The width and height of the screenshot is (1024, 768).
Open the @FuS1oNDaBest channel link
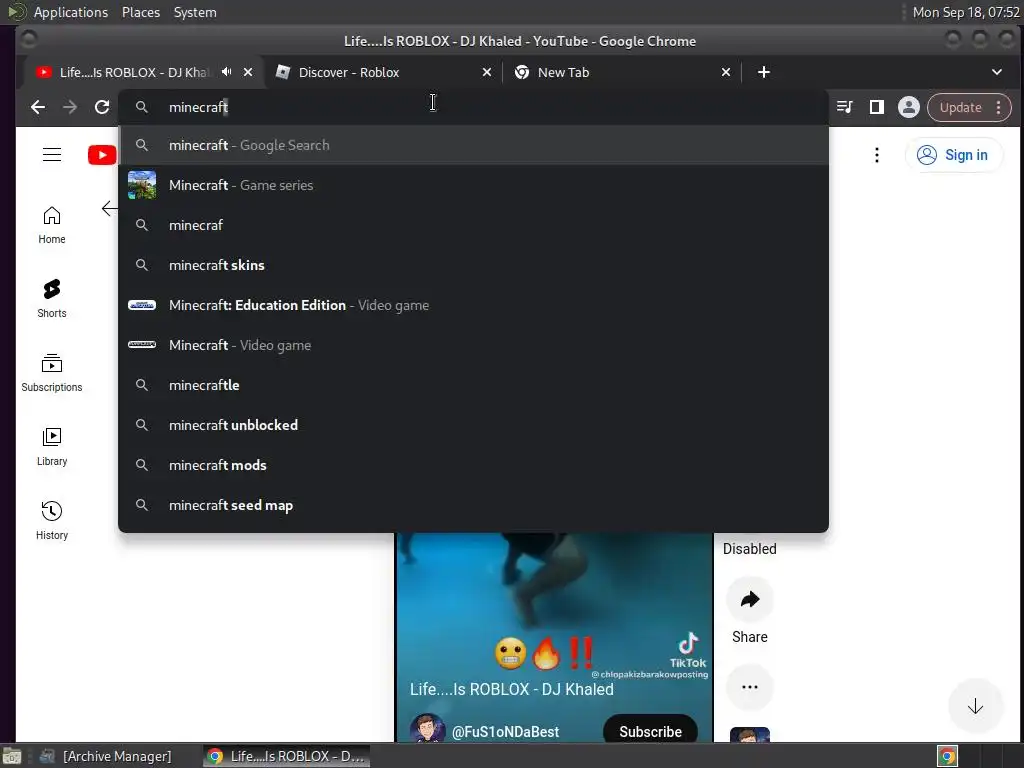(505, 732)
